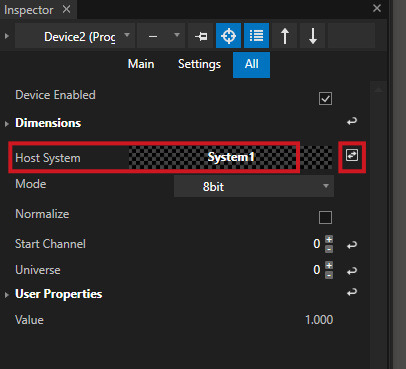The image size is (406, 369).
Task: Click the Mode label
Action: pos(31,184)
